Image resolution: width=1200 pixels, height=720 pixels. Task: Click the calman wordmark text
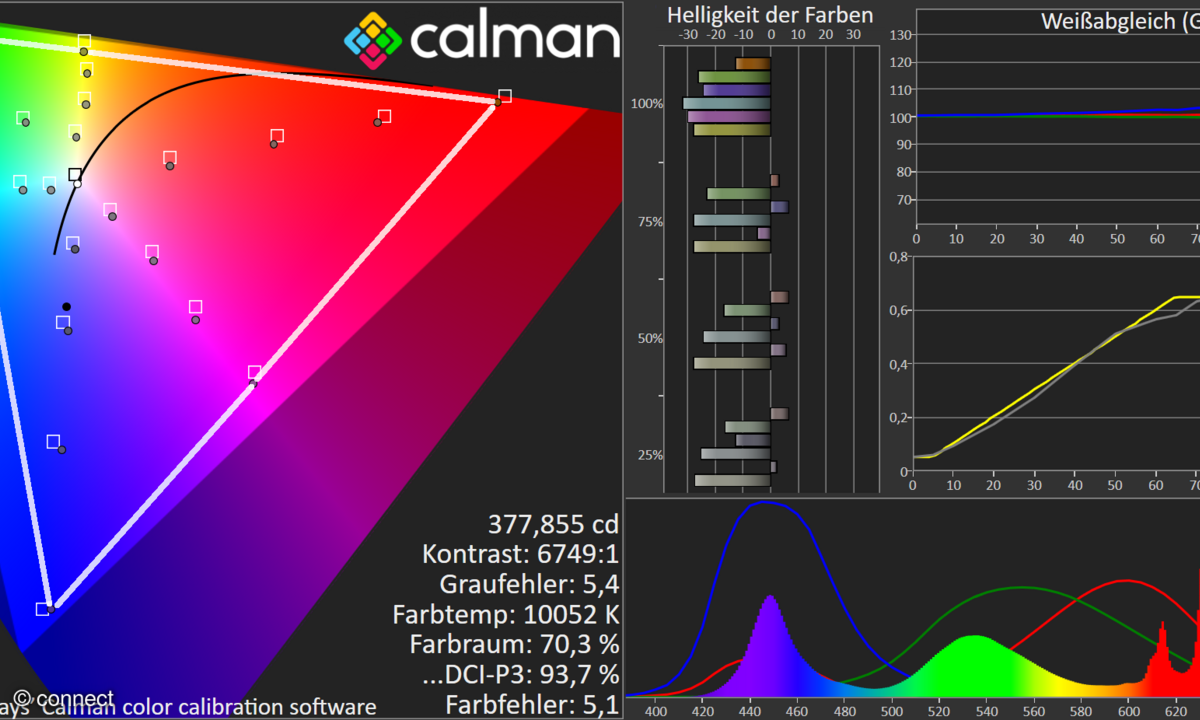(515, 39)
